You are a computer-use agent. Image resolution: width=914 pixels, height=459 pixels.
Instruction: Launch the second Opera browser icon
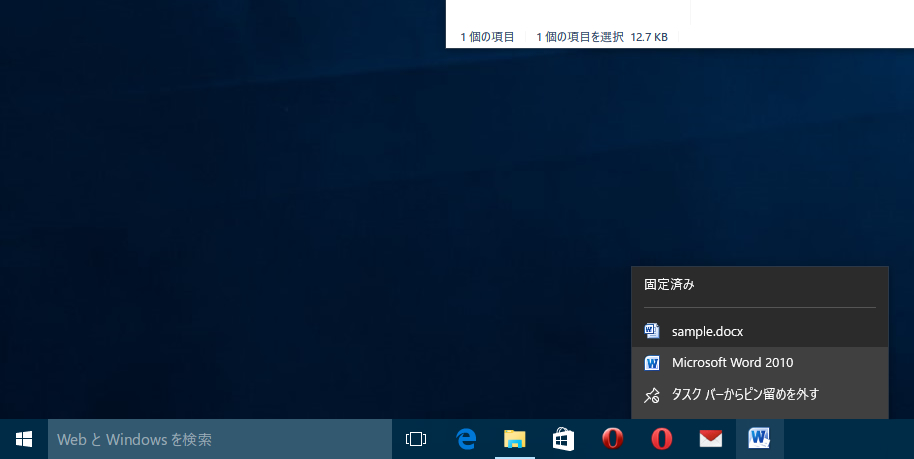pos(662,439)
